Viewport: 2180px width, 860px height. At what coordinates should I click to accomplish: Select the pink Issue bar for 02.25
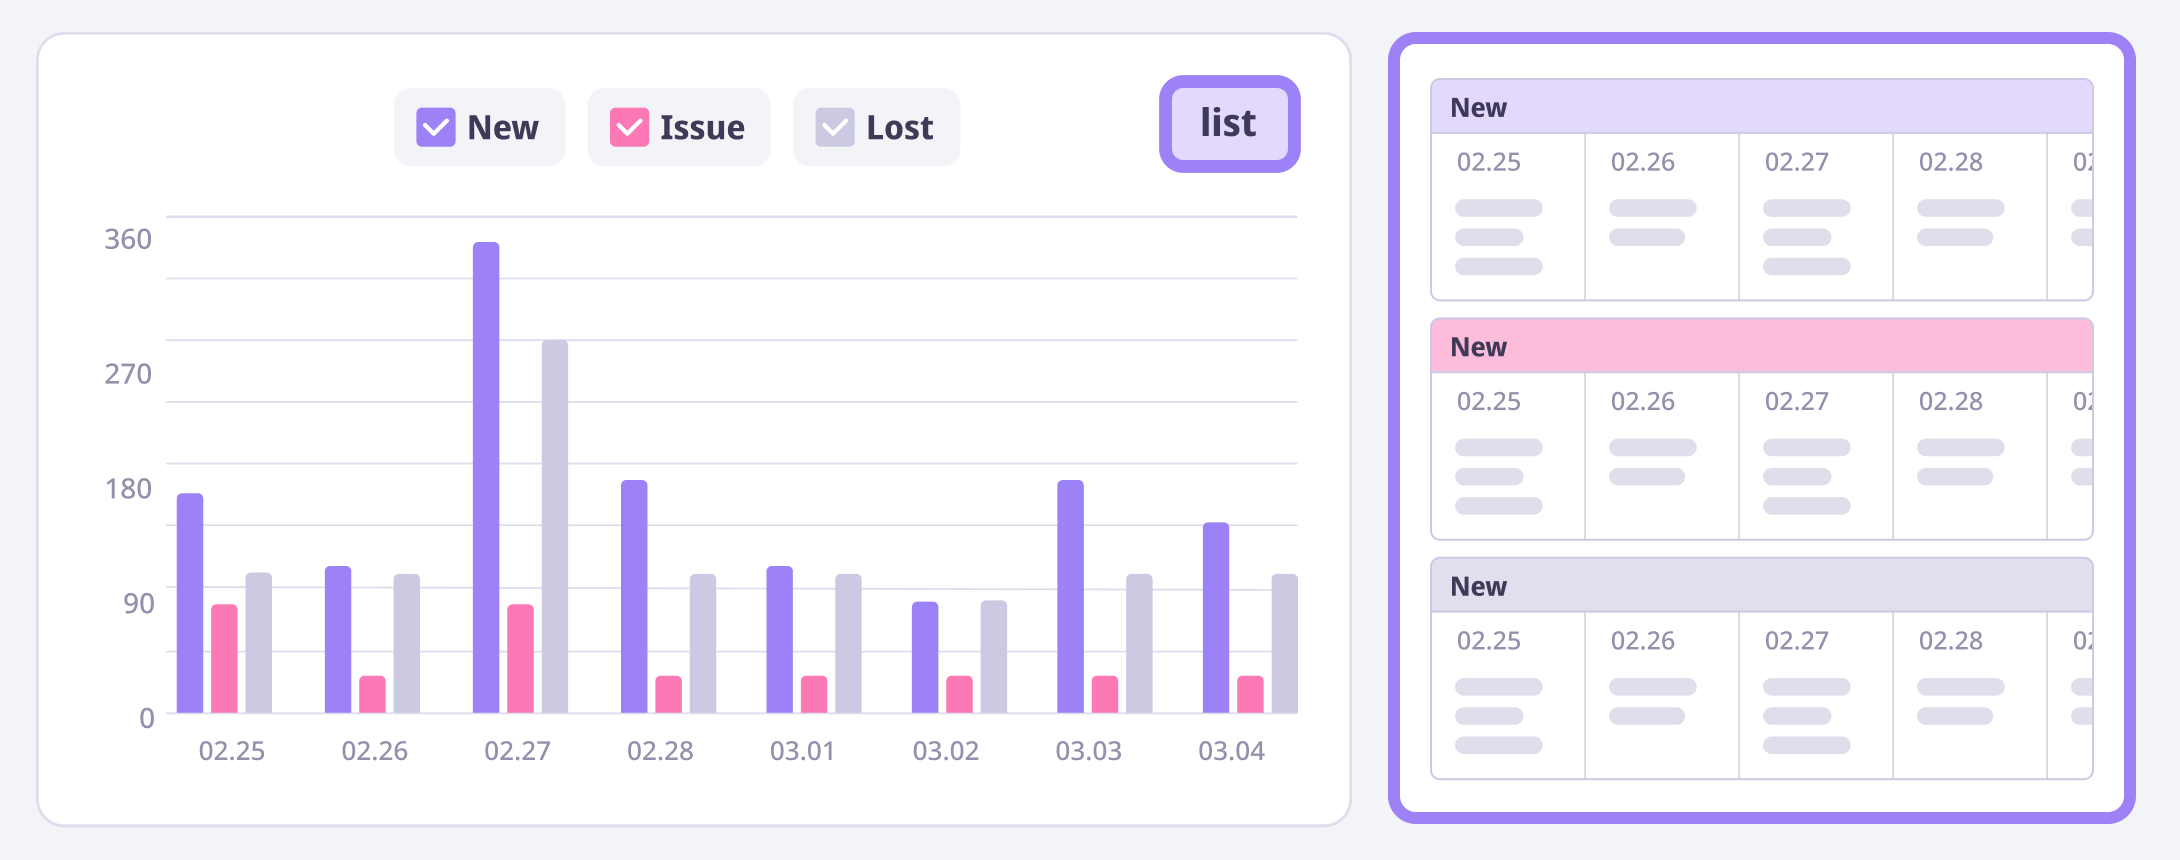[x=224, y=658]
